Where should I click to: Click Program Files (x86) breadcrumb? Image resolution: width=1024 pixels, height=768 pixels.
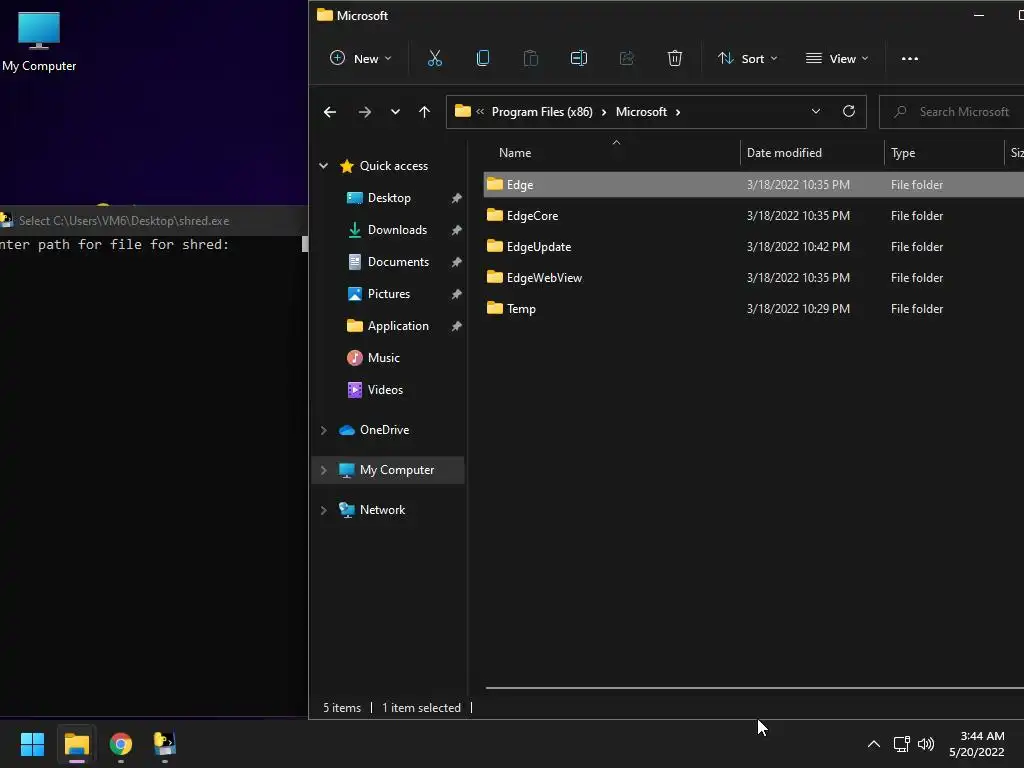tap(542, 112)
